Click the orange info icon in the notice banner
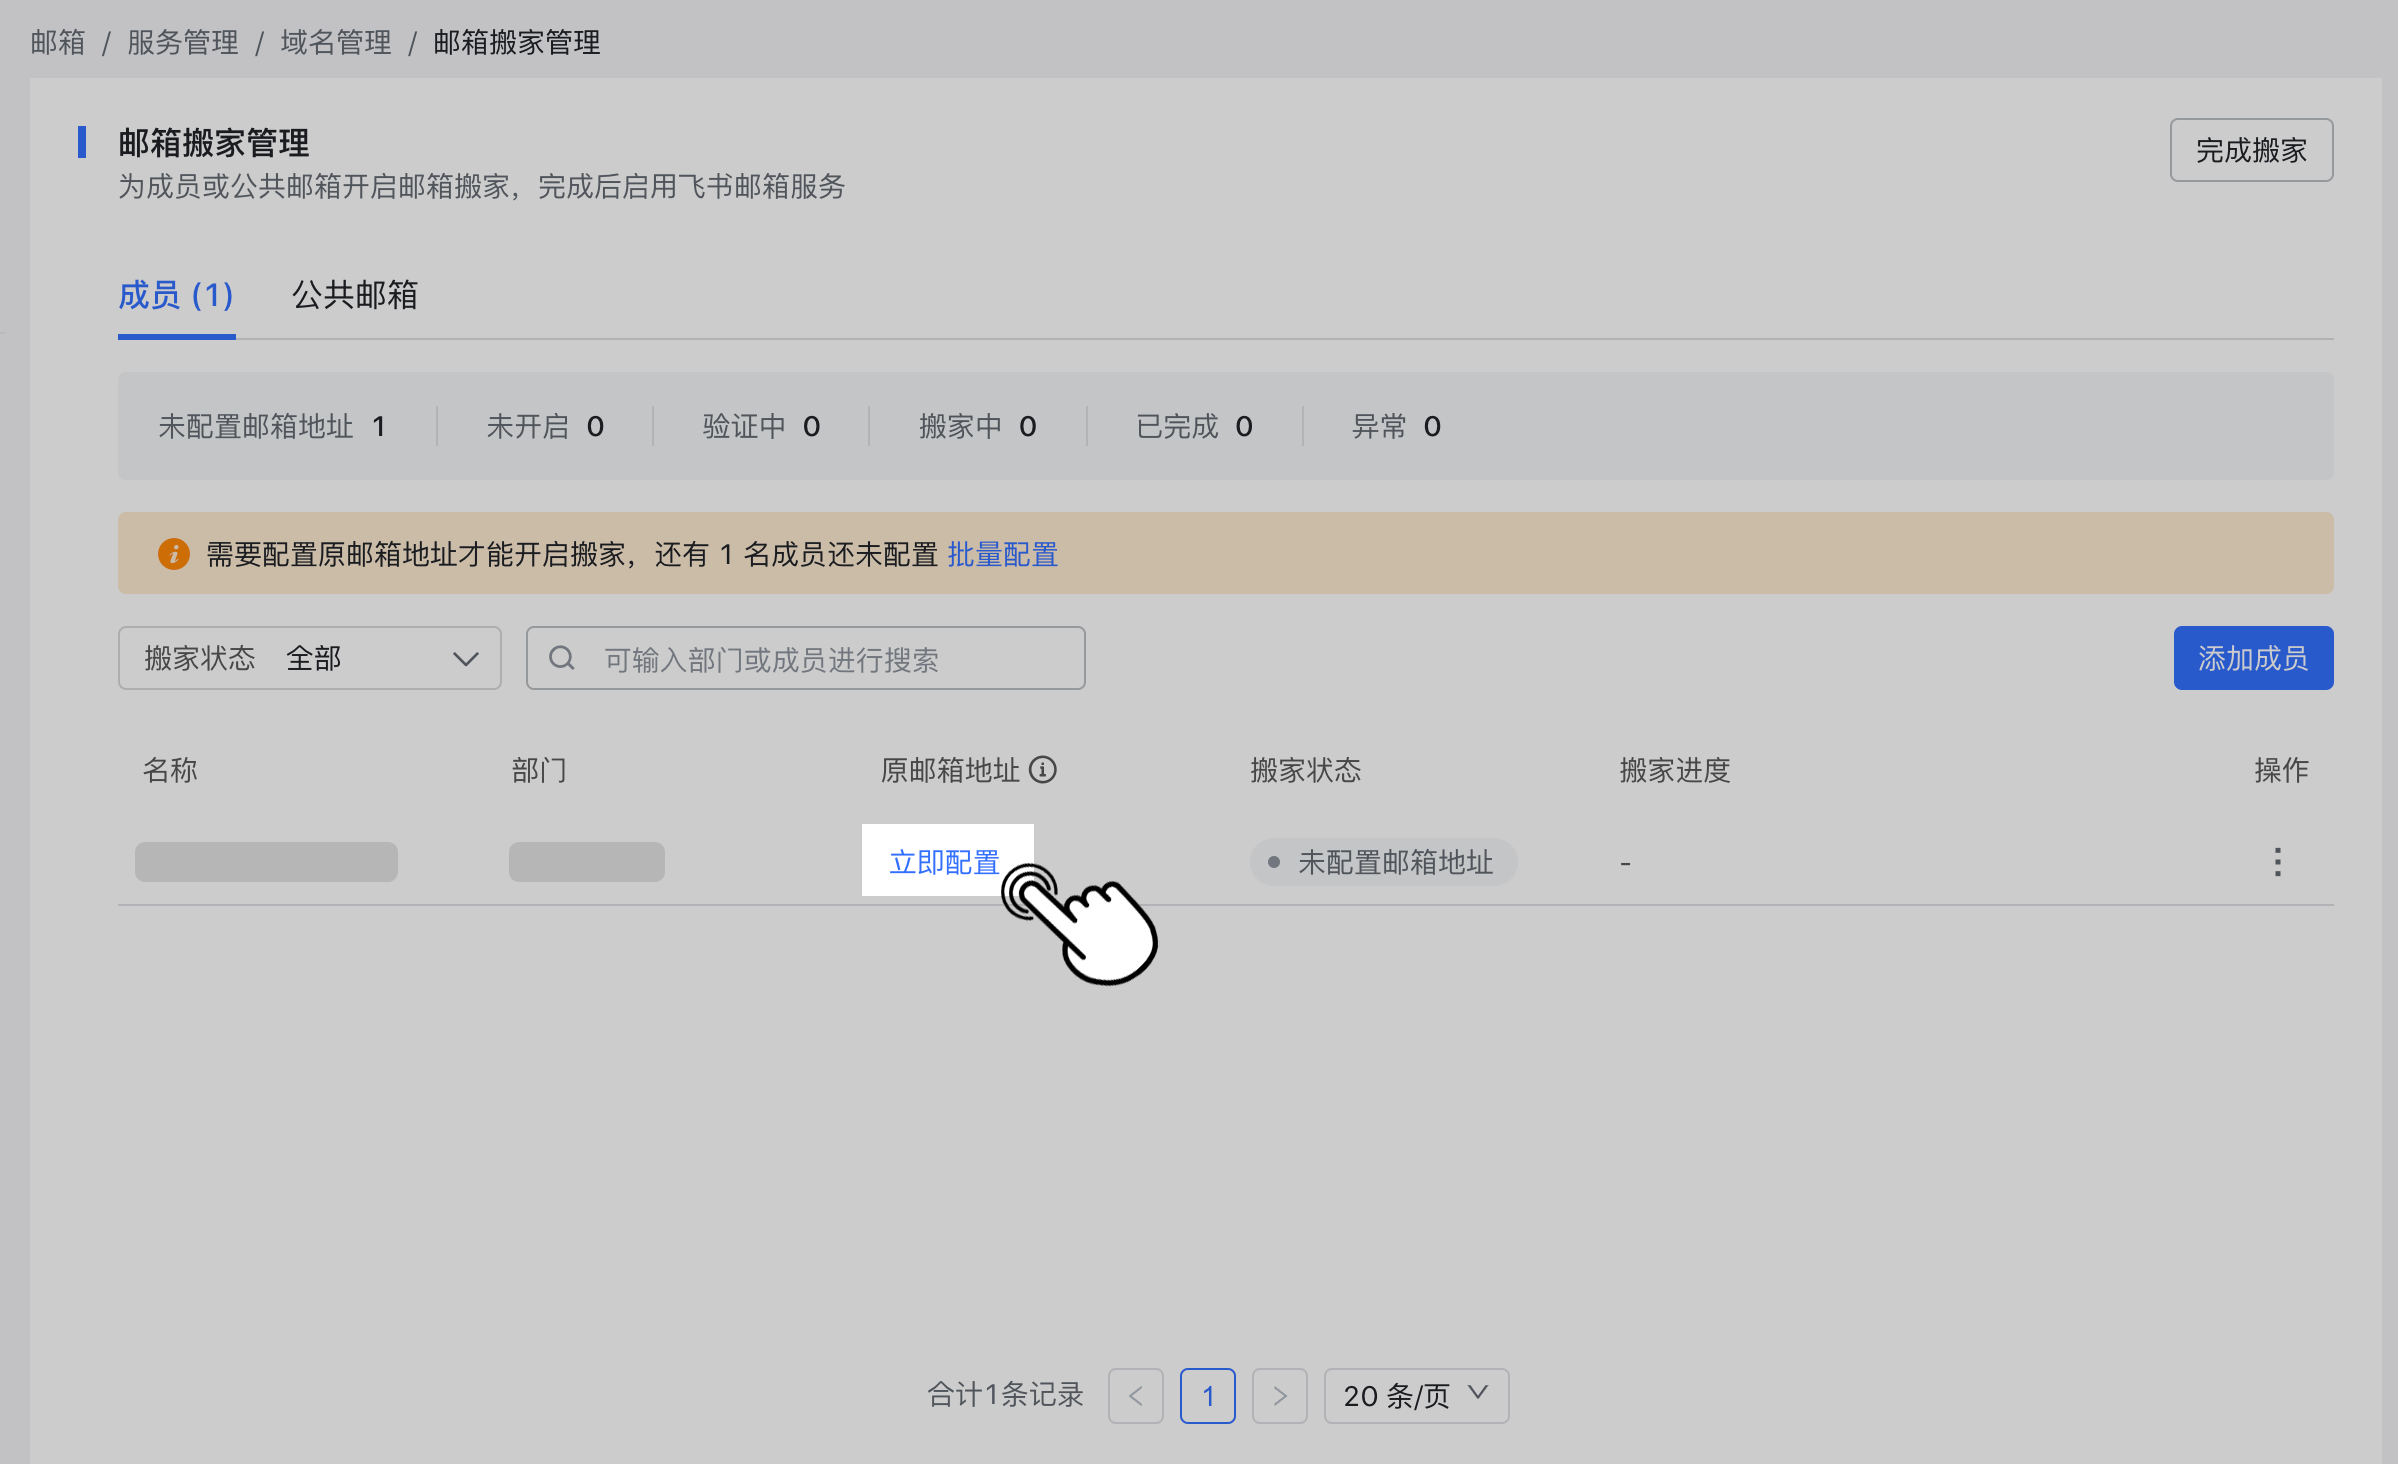 [173, 553]
